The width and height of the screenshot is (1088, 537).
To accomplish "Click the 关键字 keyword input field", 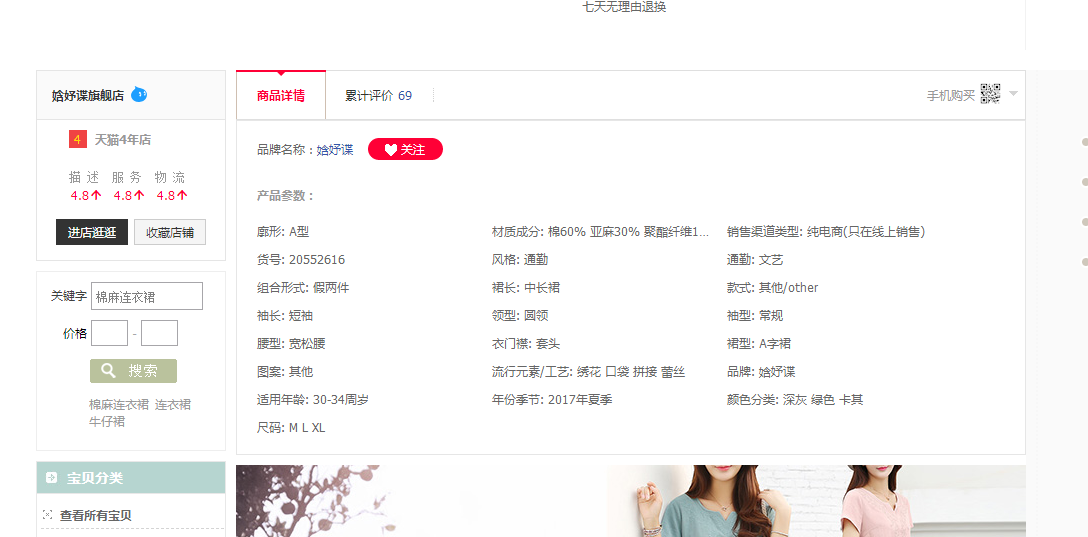I will [146, 297].
